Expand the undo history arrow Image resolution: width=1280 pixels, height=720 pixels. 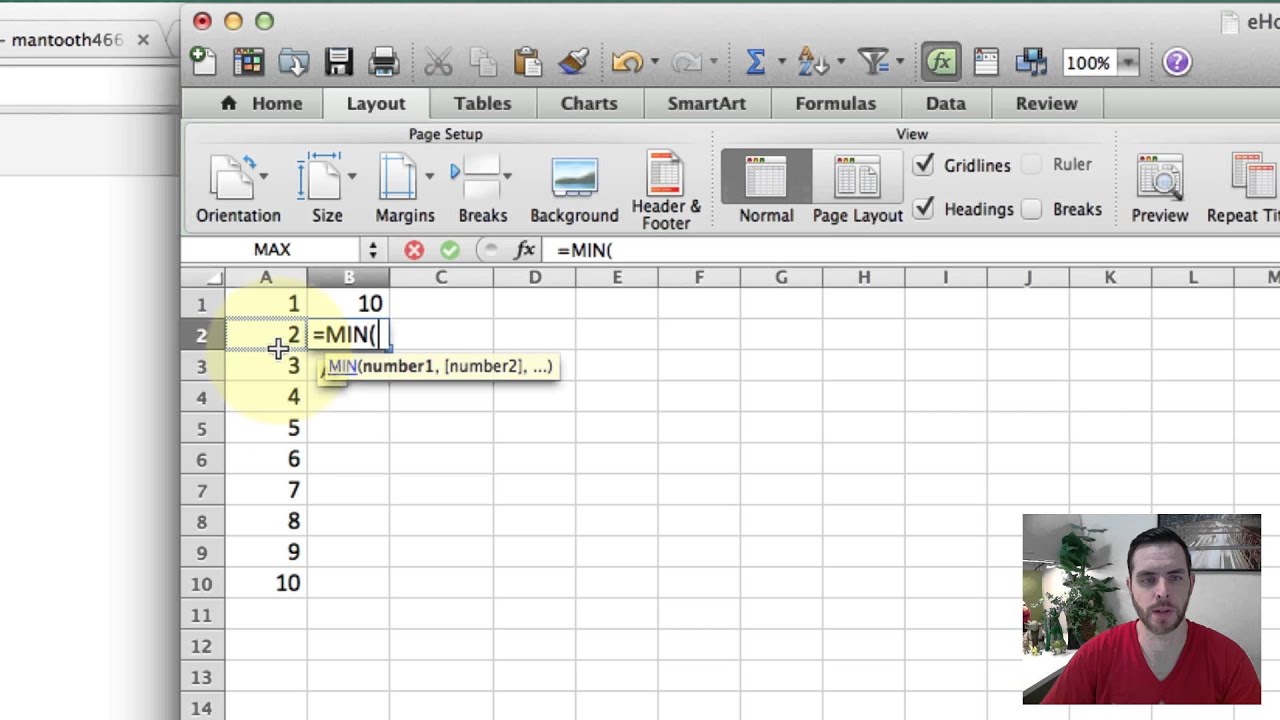coord(655,62)
